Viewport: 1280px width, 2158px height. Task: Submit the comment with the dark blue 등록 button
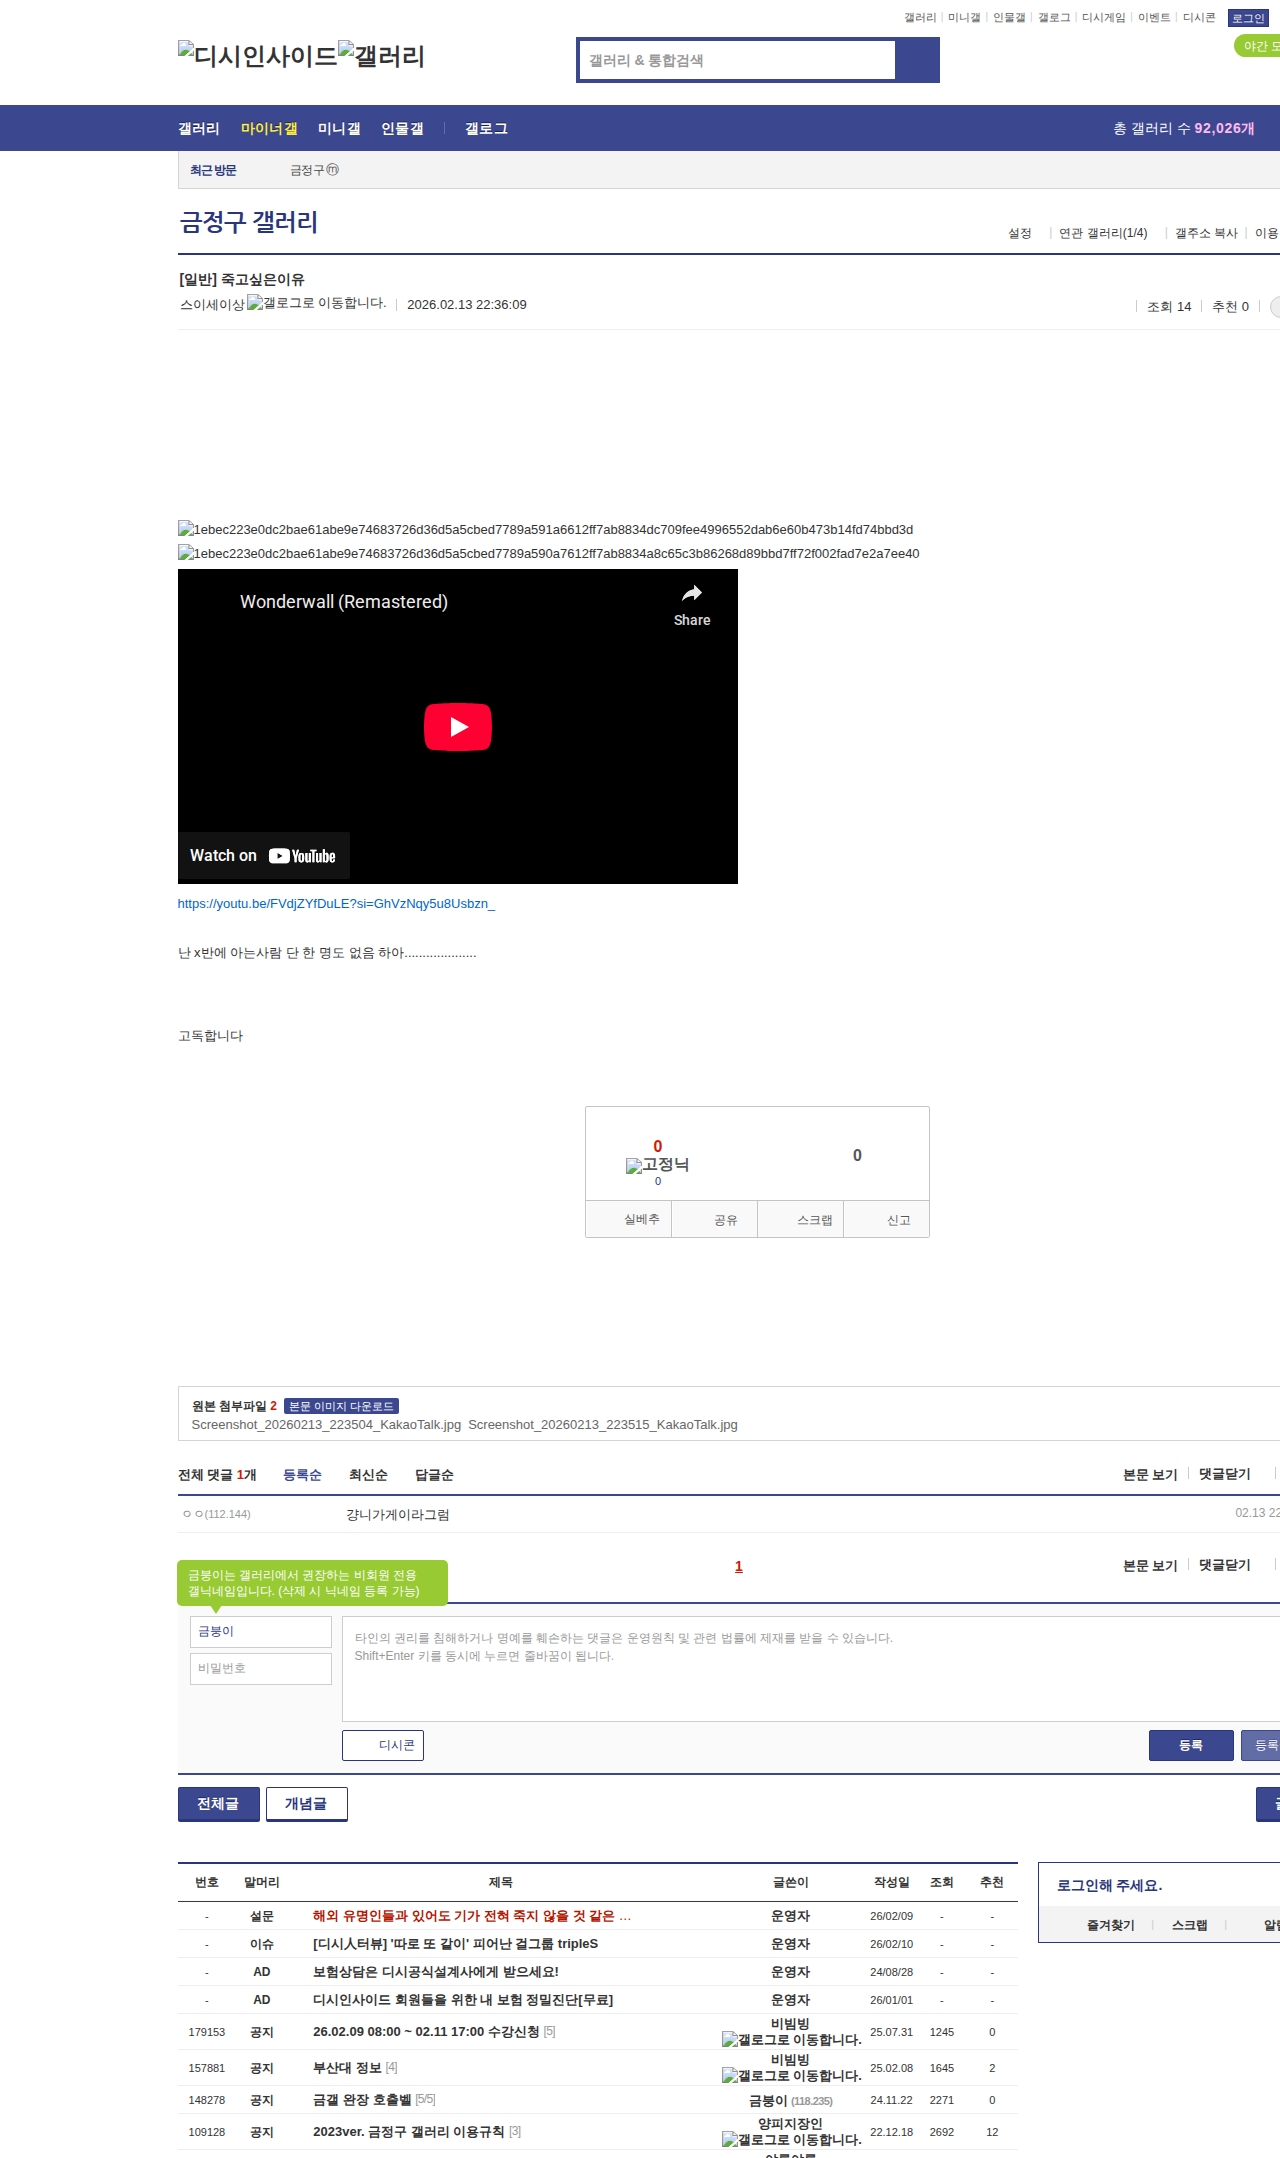click(x=1191, y=1745)
